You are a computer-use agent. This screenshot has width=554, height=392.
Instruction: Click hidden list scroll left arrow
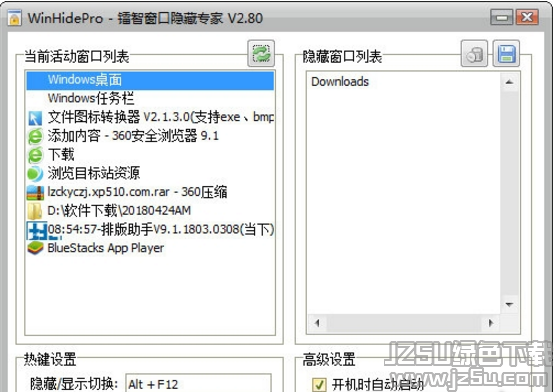[x=317, y=323]
